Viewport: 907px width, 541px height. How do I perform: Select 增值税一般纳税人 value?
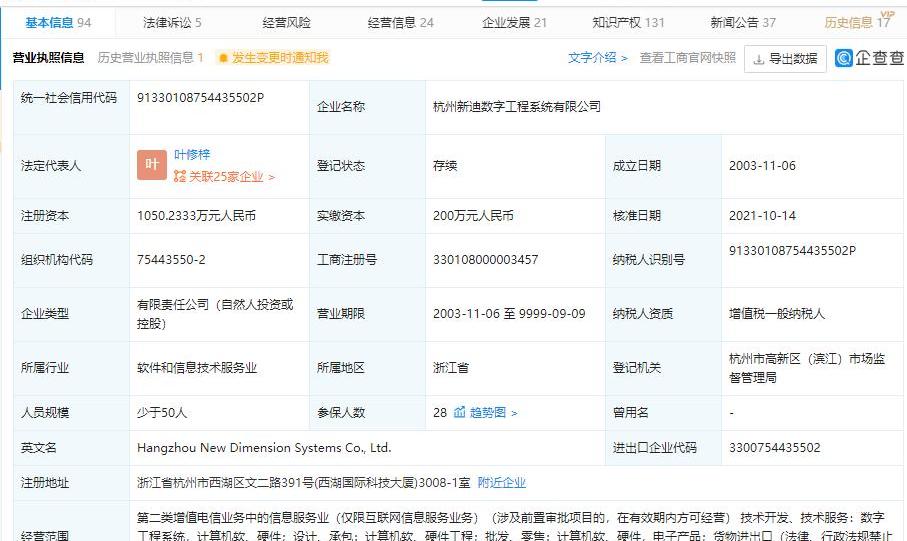pos(777,314)
